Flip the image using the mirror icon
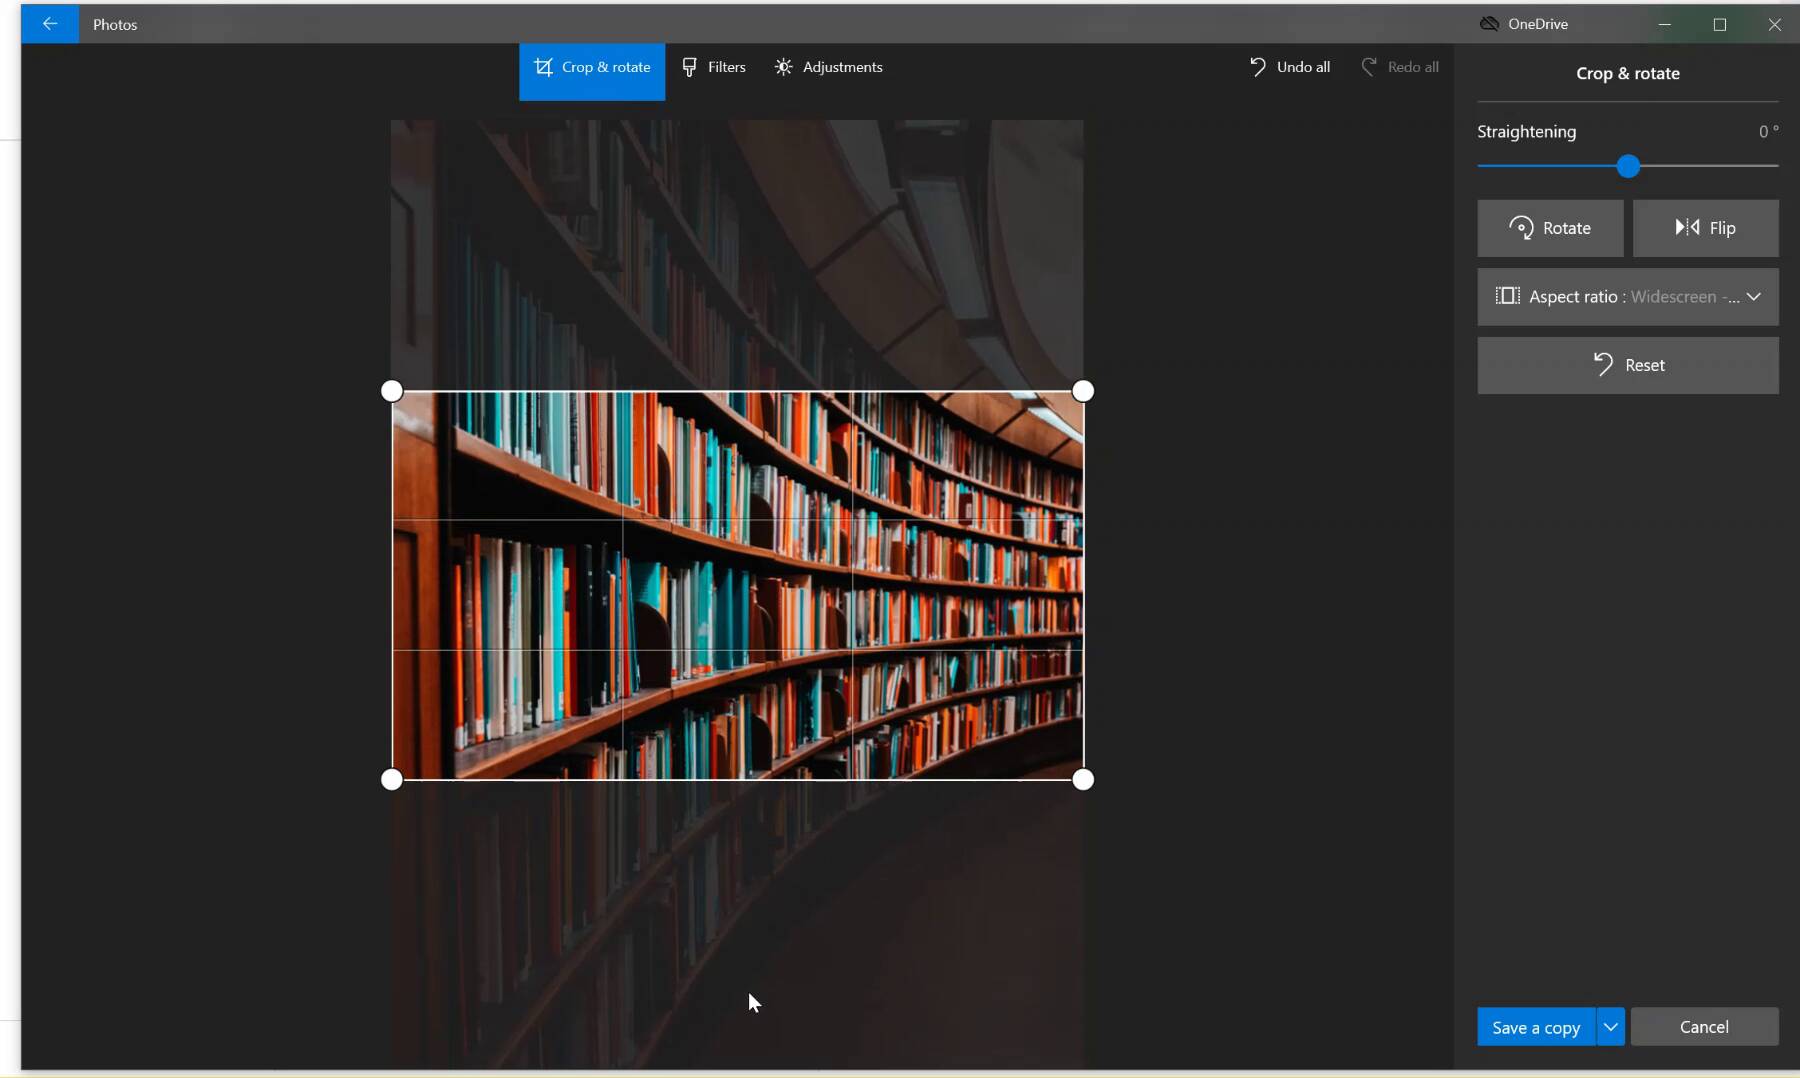 [1685, 228]
